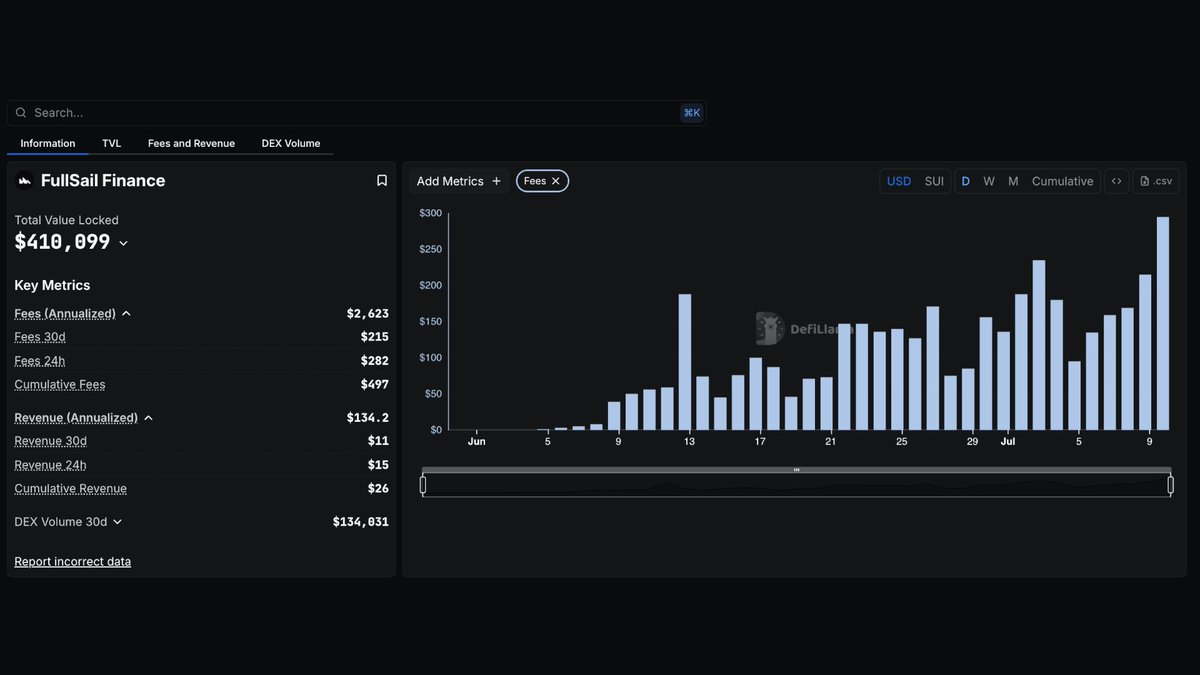
Task: Expand Total Value Locked breakdown chevron
Action: coord(123,243)
